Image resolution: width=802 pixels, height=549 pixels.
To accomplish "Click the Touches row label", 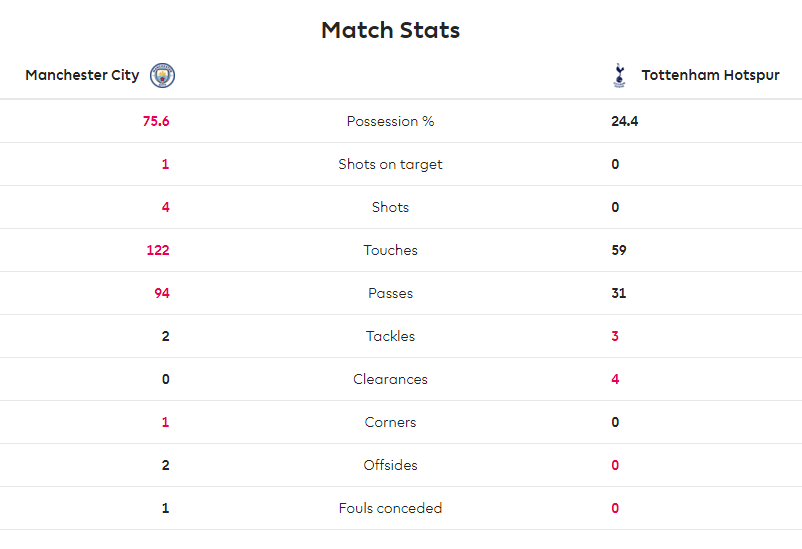I will [x=390, y=250].
